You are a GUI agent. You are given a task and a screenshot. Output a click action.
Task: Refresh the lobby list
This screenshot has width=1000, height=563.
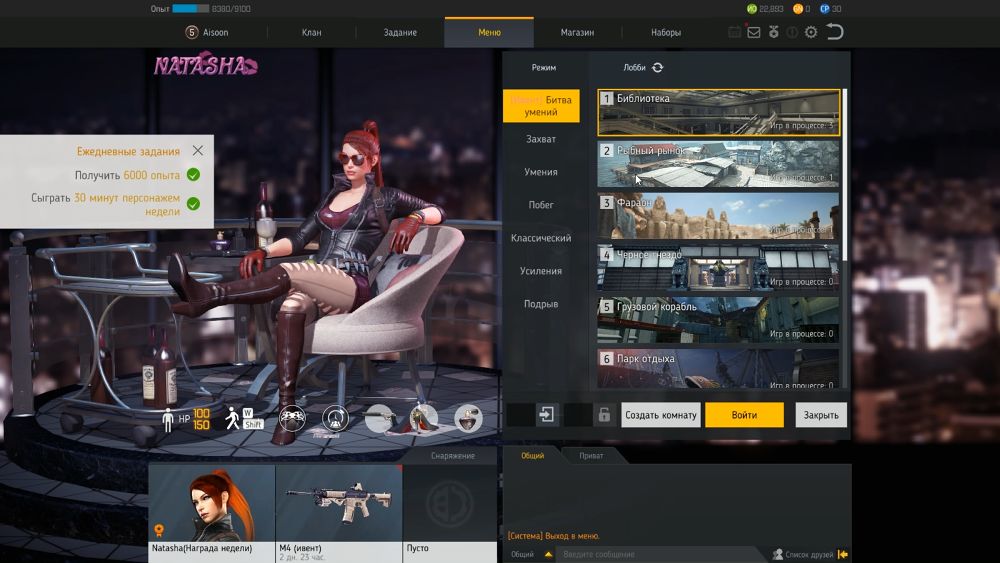click(657, 68)
